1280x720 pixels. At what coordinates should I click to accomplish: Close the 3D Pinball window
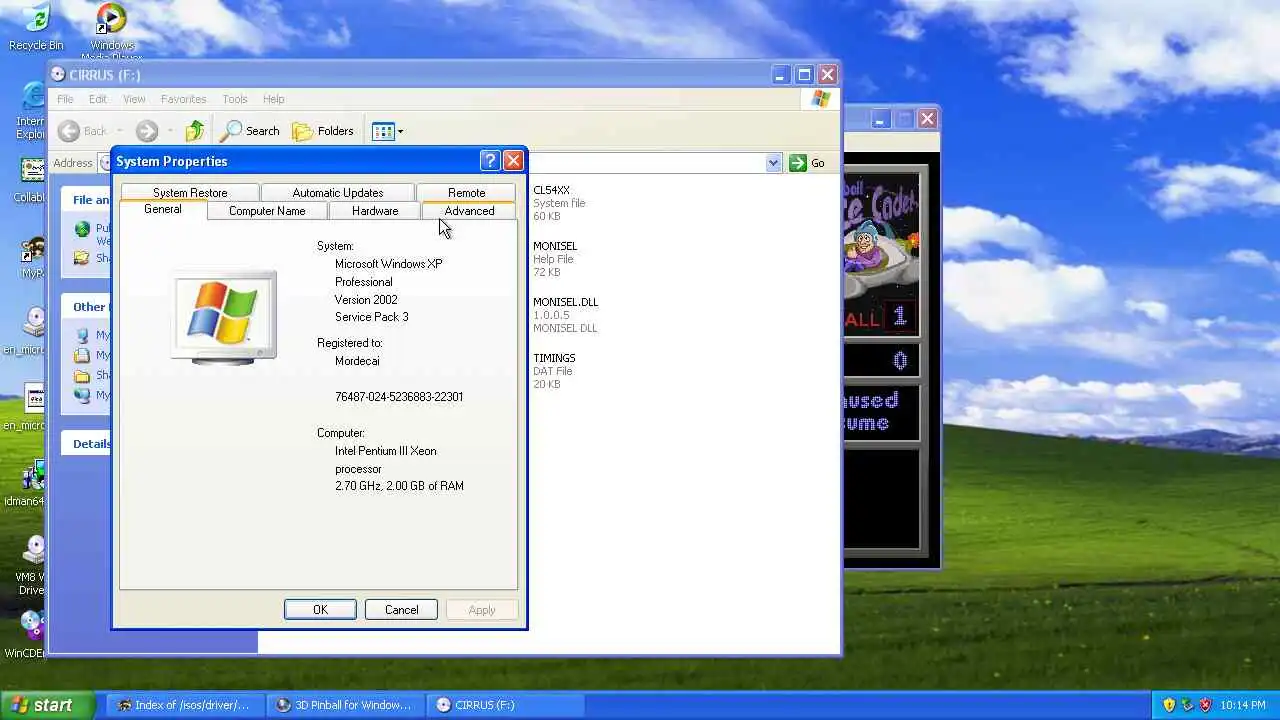[927, 119]
